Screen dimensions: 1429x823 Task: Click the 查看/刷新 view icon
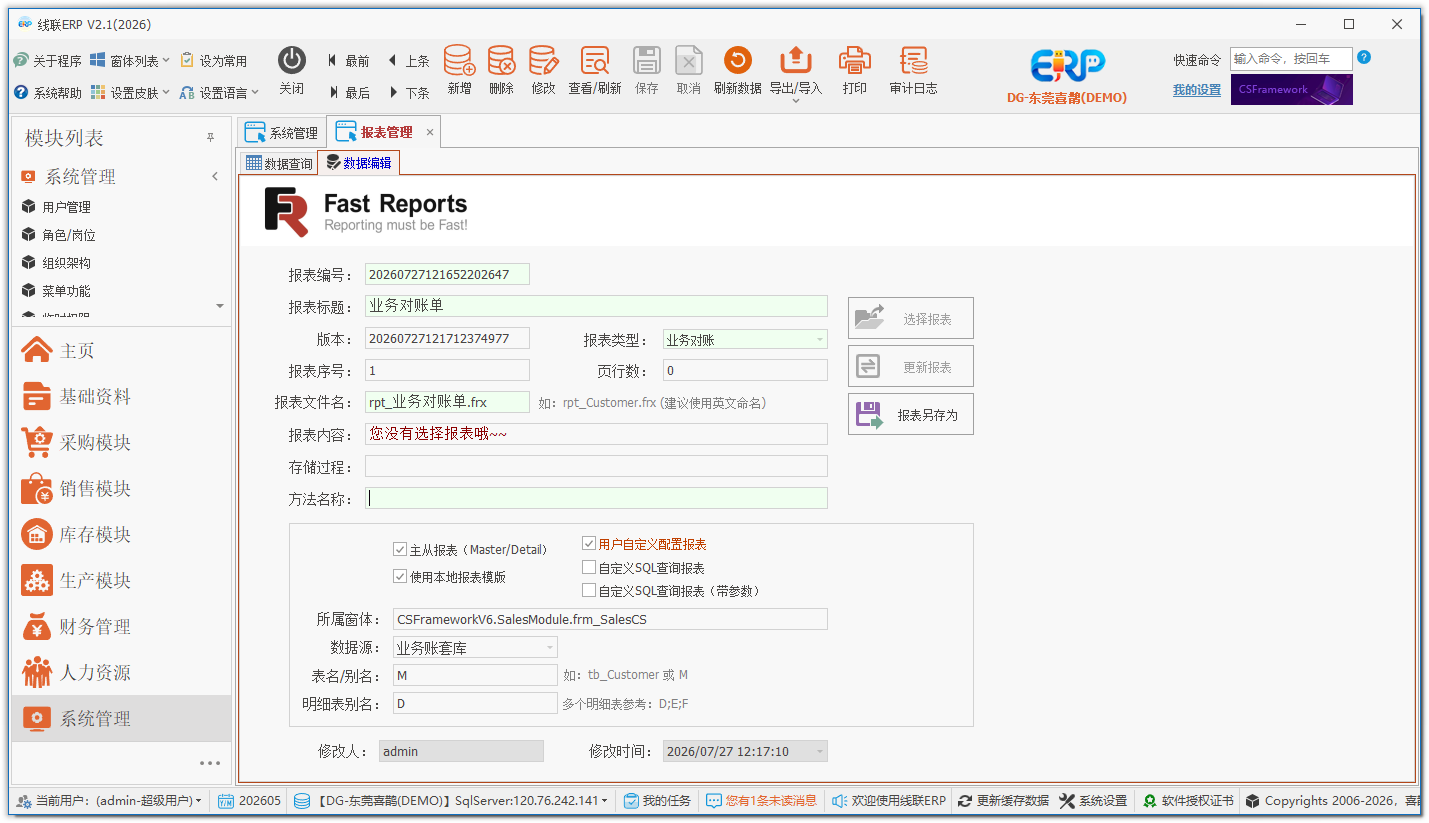595,61
